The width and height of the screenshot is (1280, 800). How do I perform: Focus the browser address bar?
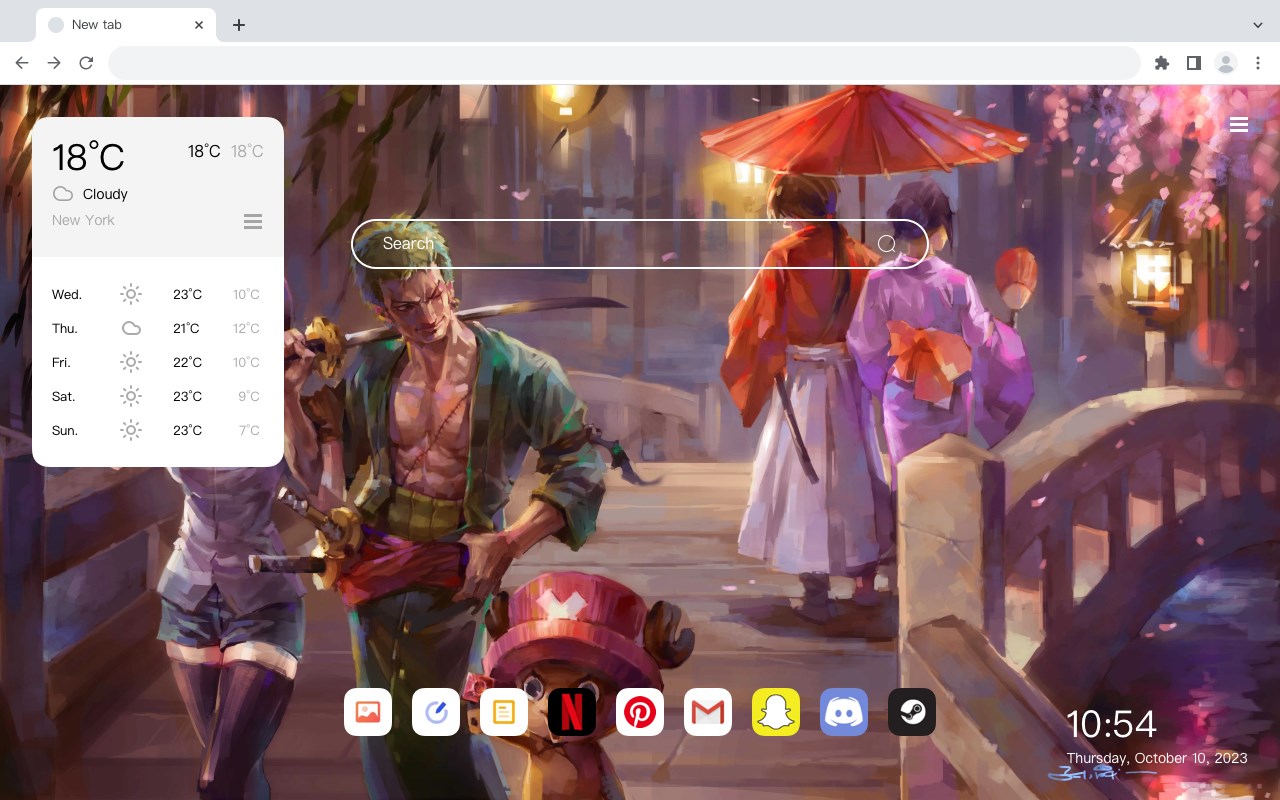point(624,63)
